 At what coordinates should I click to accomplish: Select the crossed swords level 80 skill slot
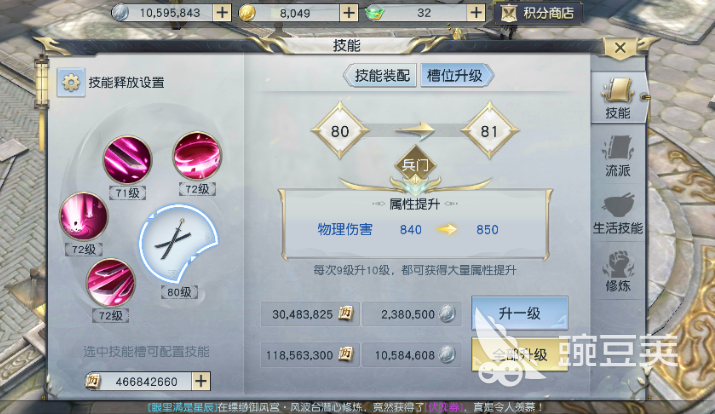point(178,244)
